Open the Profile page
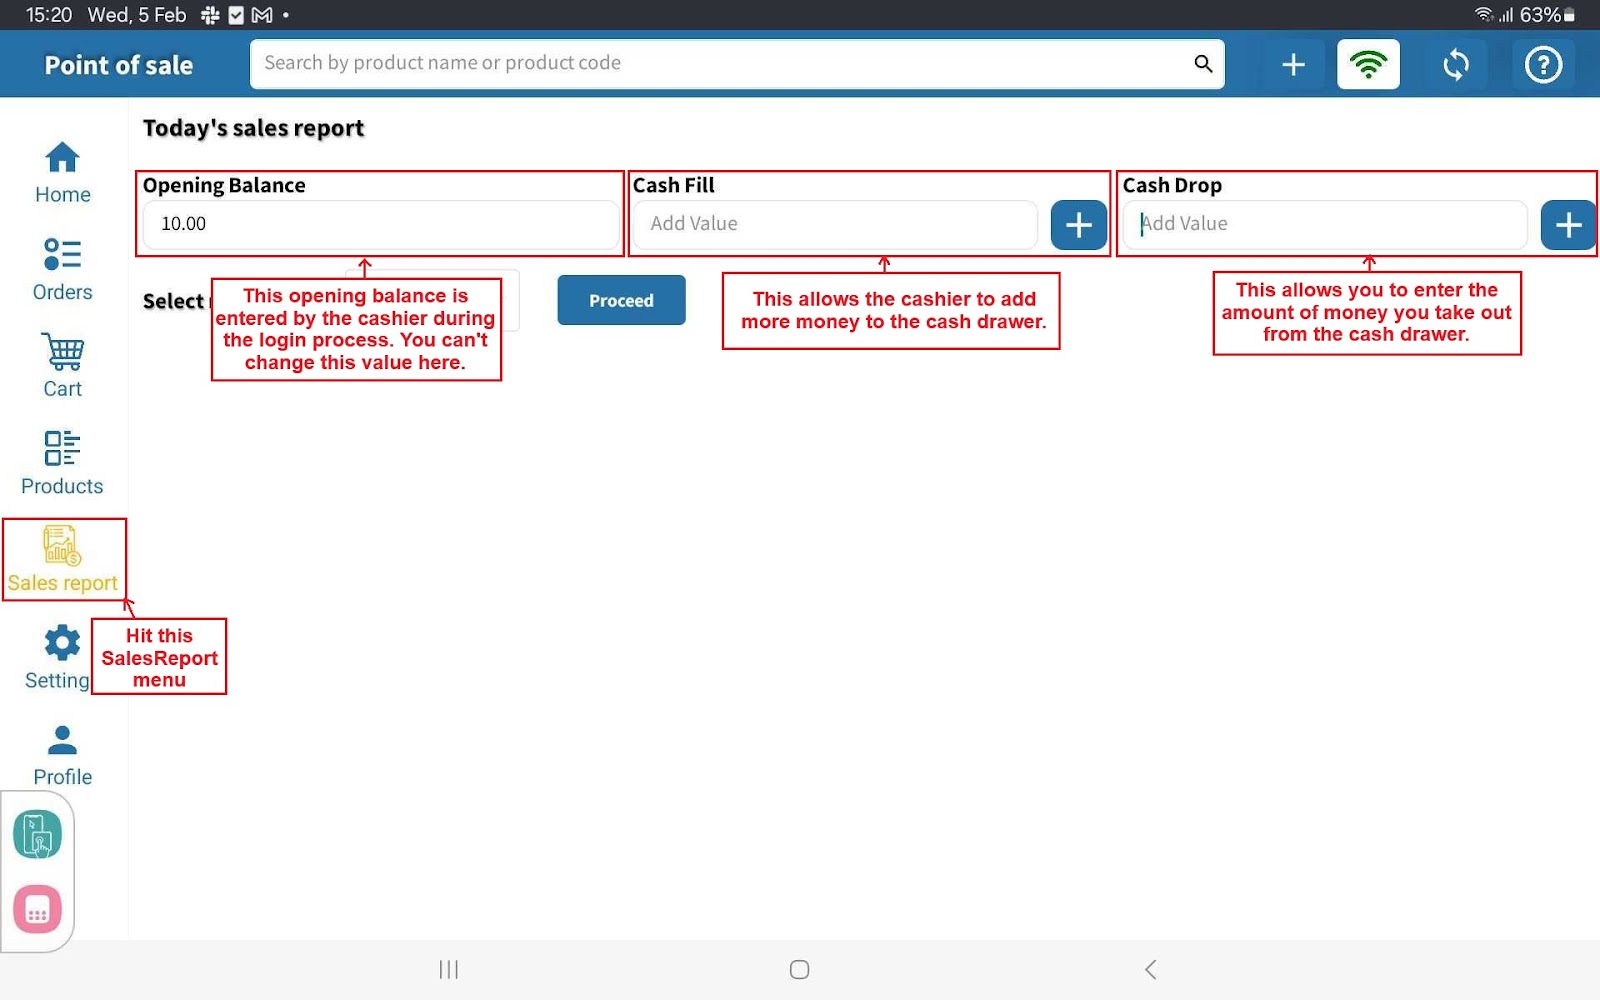 click(x=62, y=755)
